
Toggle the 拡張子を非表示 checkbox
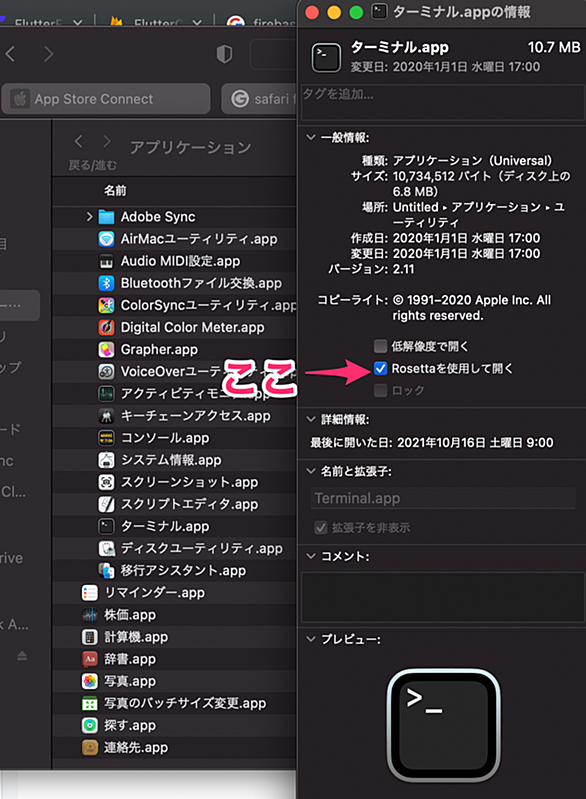coord(321,527)
